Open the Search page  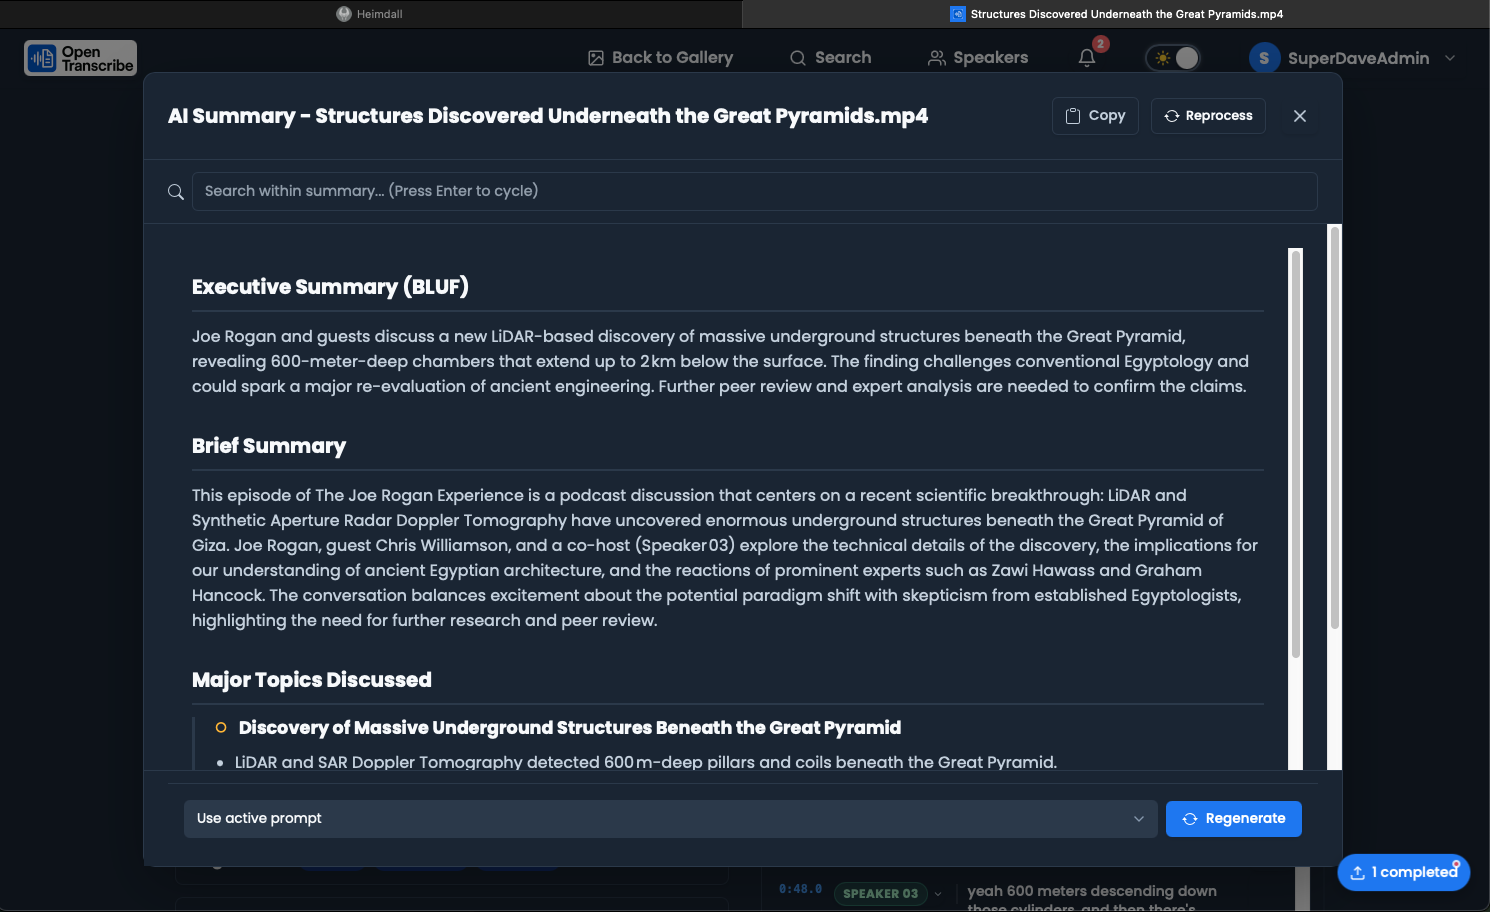click(830, 58)
